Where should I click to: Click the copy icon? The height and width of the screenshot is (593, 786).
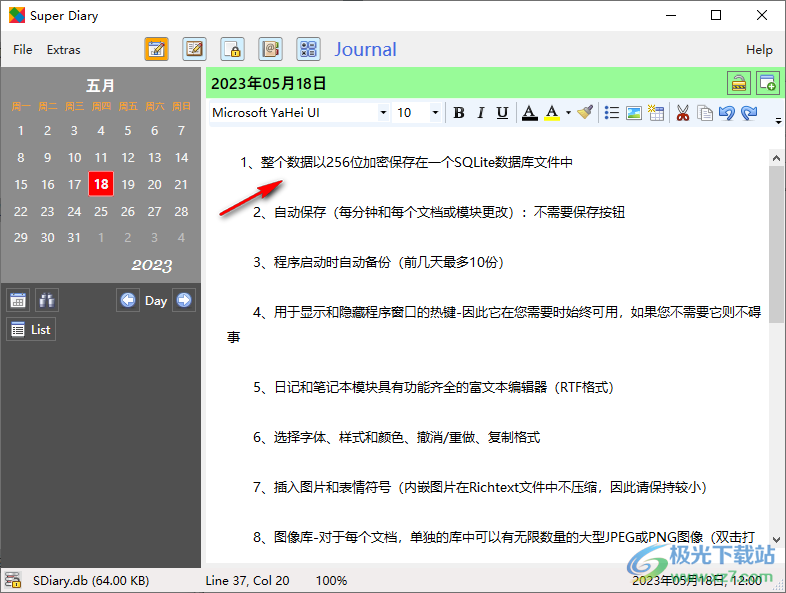[705, 113]
